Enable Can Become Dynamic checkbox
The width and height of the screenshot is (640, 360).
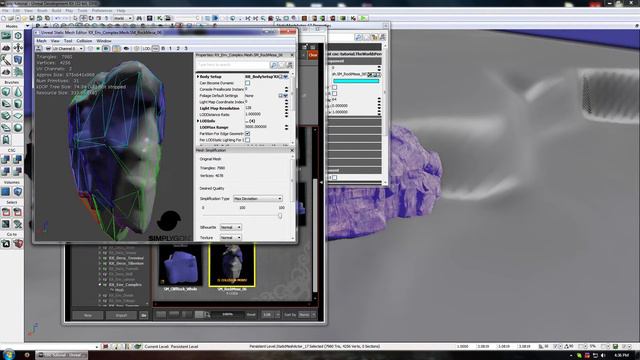[x=247, y=83]
